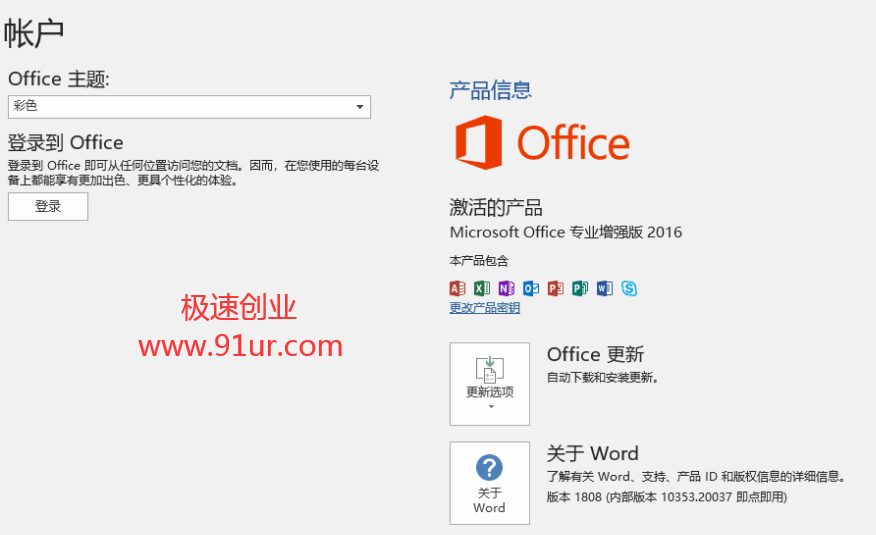Click the Publisher app icon
This screenshot has height=535, width=876.
[580, 288]
